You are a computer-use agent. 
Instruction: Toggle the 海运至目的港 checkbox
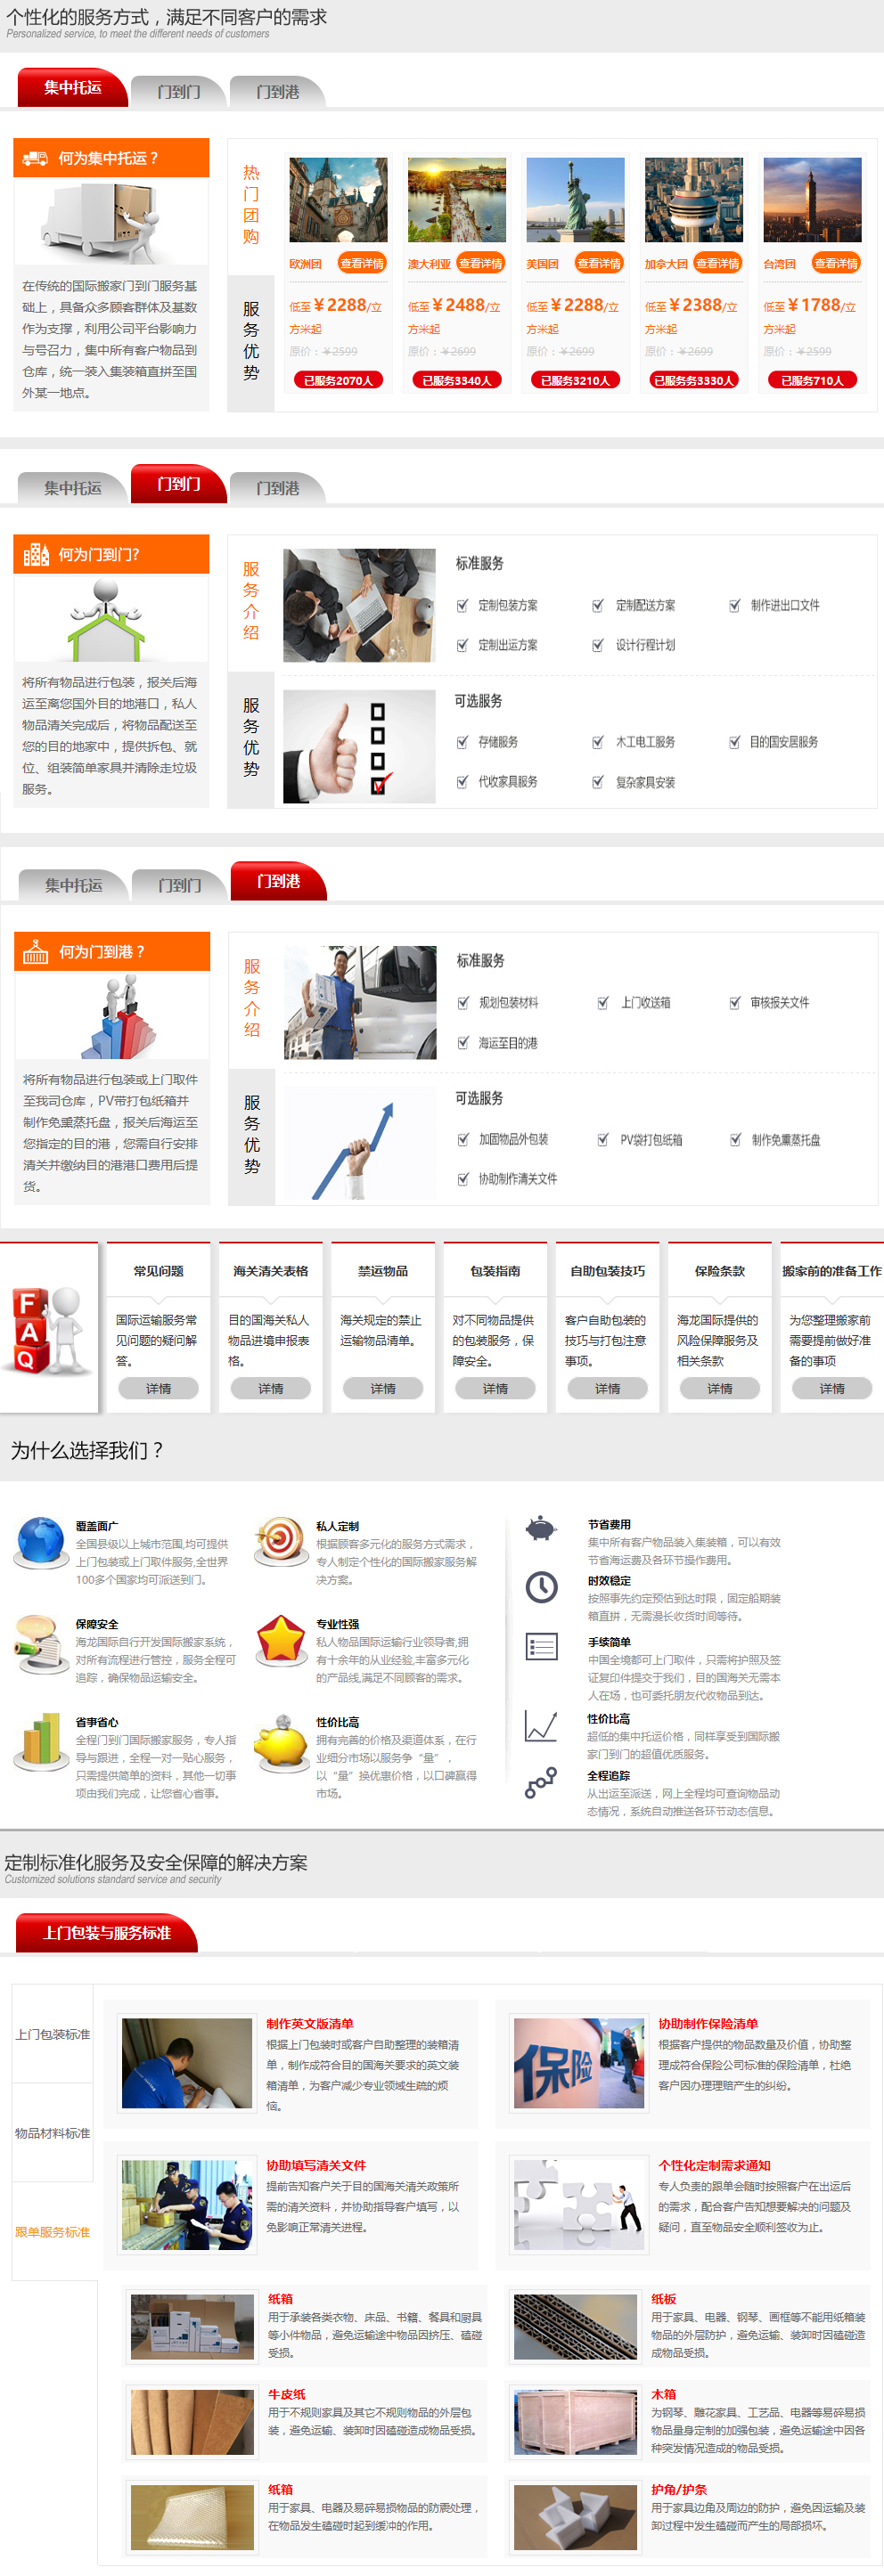[x=463, y=1043]
